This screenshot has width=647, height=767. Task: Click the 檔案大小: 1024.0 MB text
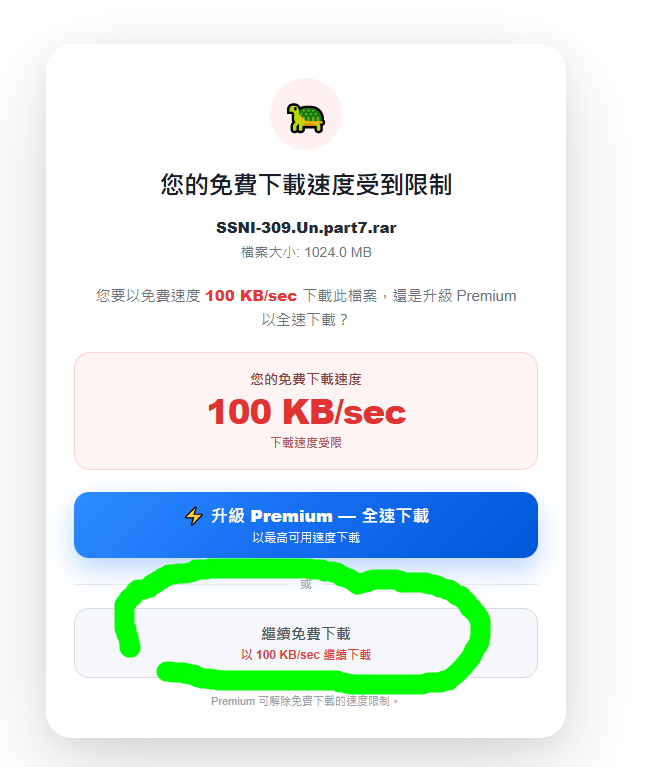point(306,252)
